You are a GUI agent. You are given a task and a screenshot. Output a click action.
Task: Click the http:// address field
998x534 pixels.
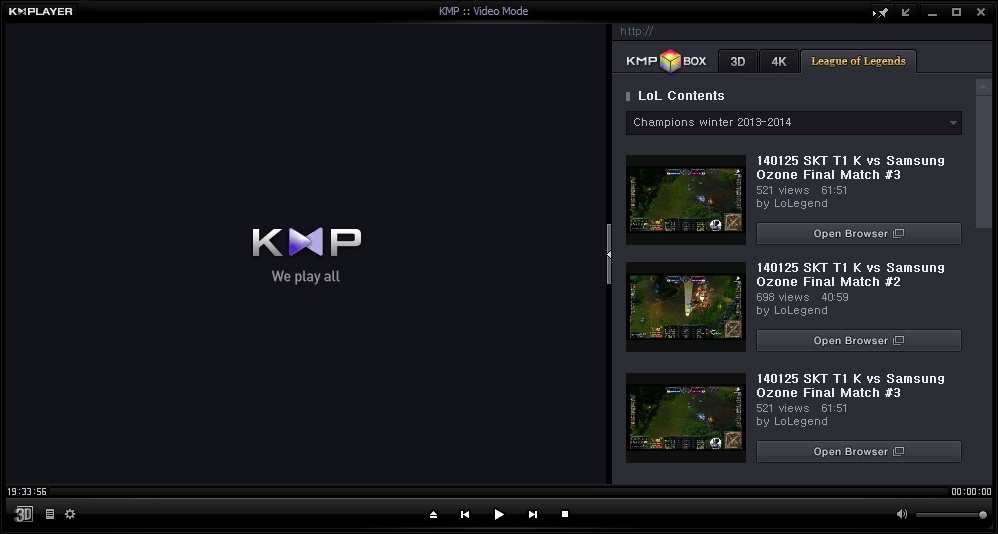802,31
